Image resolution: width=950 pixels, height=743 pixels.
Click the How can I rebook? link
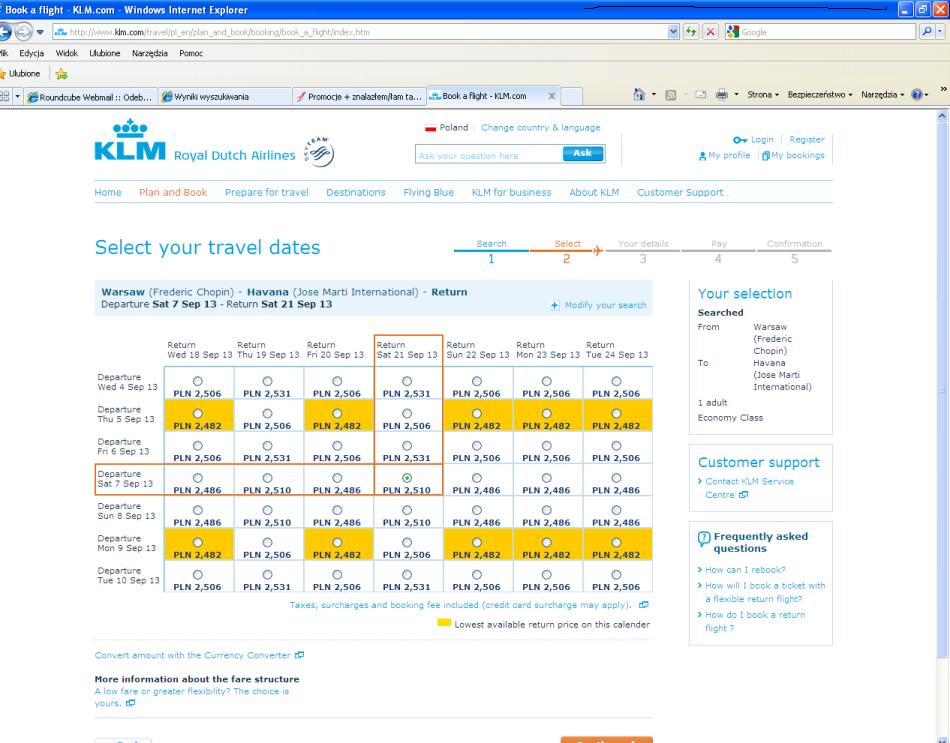(x=745, y=570)
